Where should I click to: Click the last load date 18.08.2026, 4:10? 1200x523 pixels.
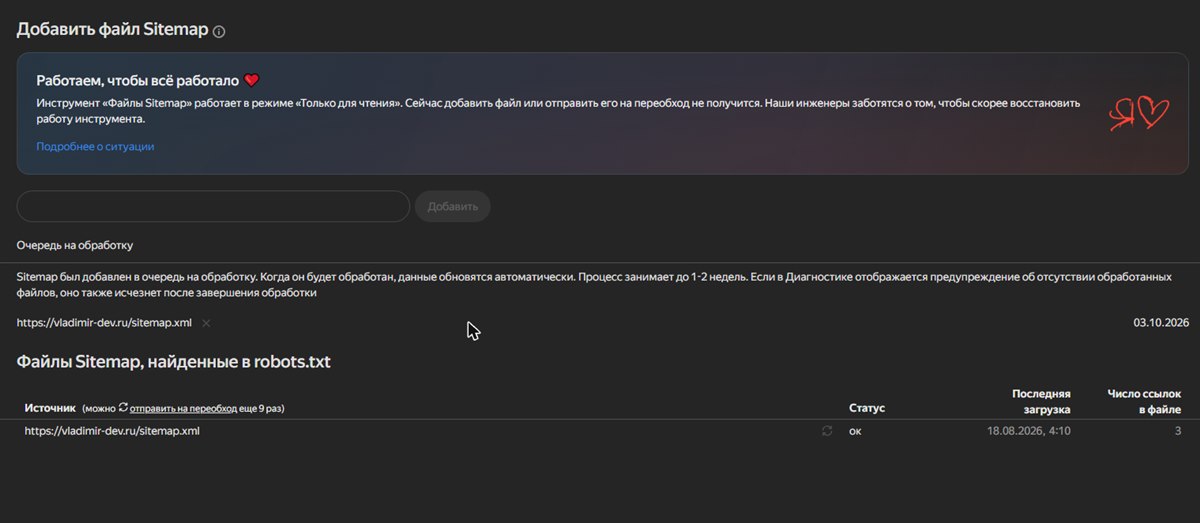pyautogui.click(x=1028, y=431)
